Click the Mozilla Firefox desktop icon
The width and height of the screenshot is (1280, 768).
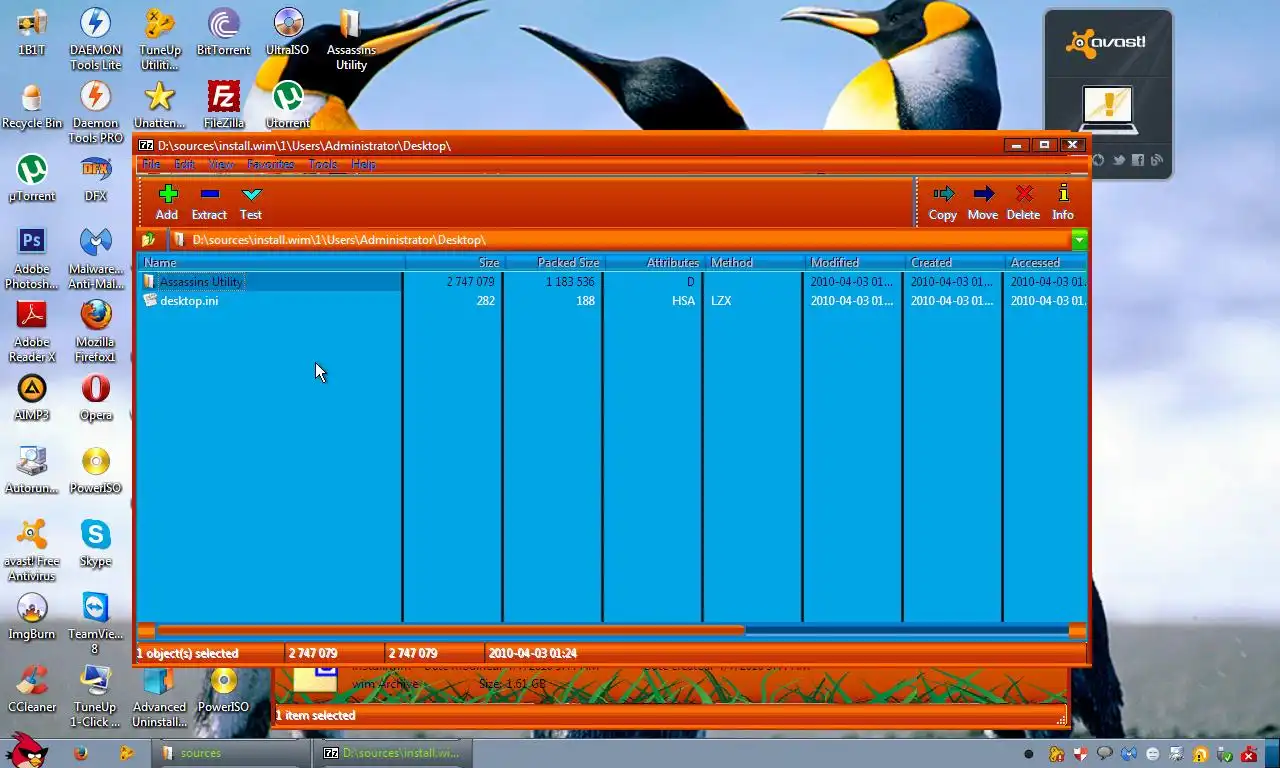coord(96,331)
